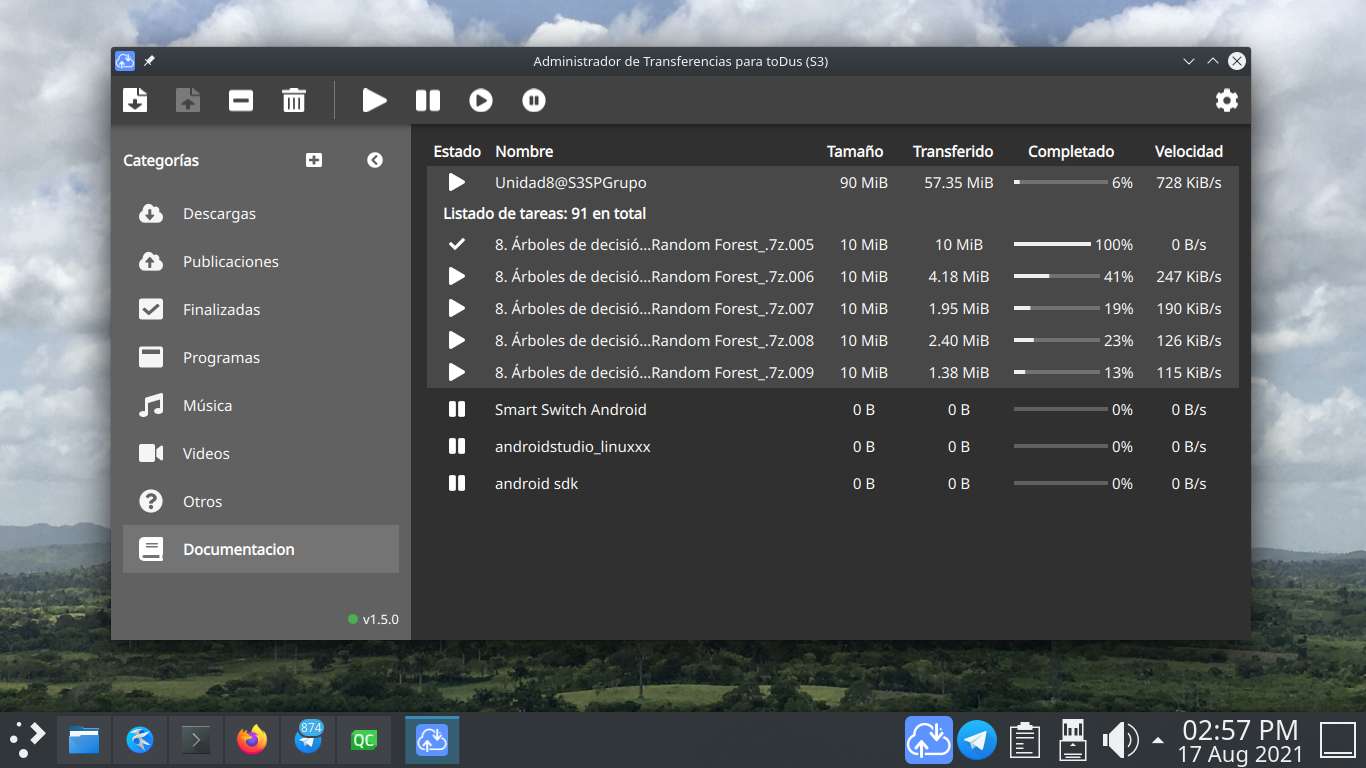Open Telegram from the system tray
The width and height of the screenshot is (1366, 768).
coord(977,741)
